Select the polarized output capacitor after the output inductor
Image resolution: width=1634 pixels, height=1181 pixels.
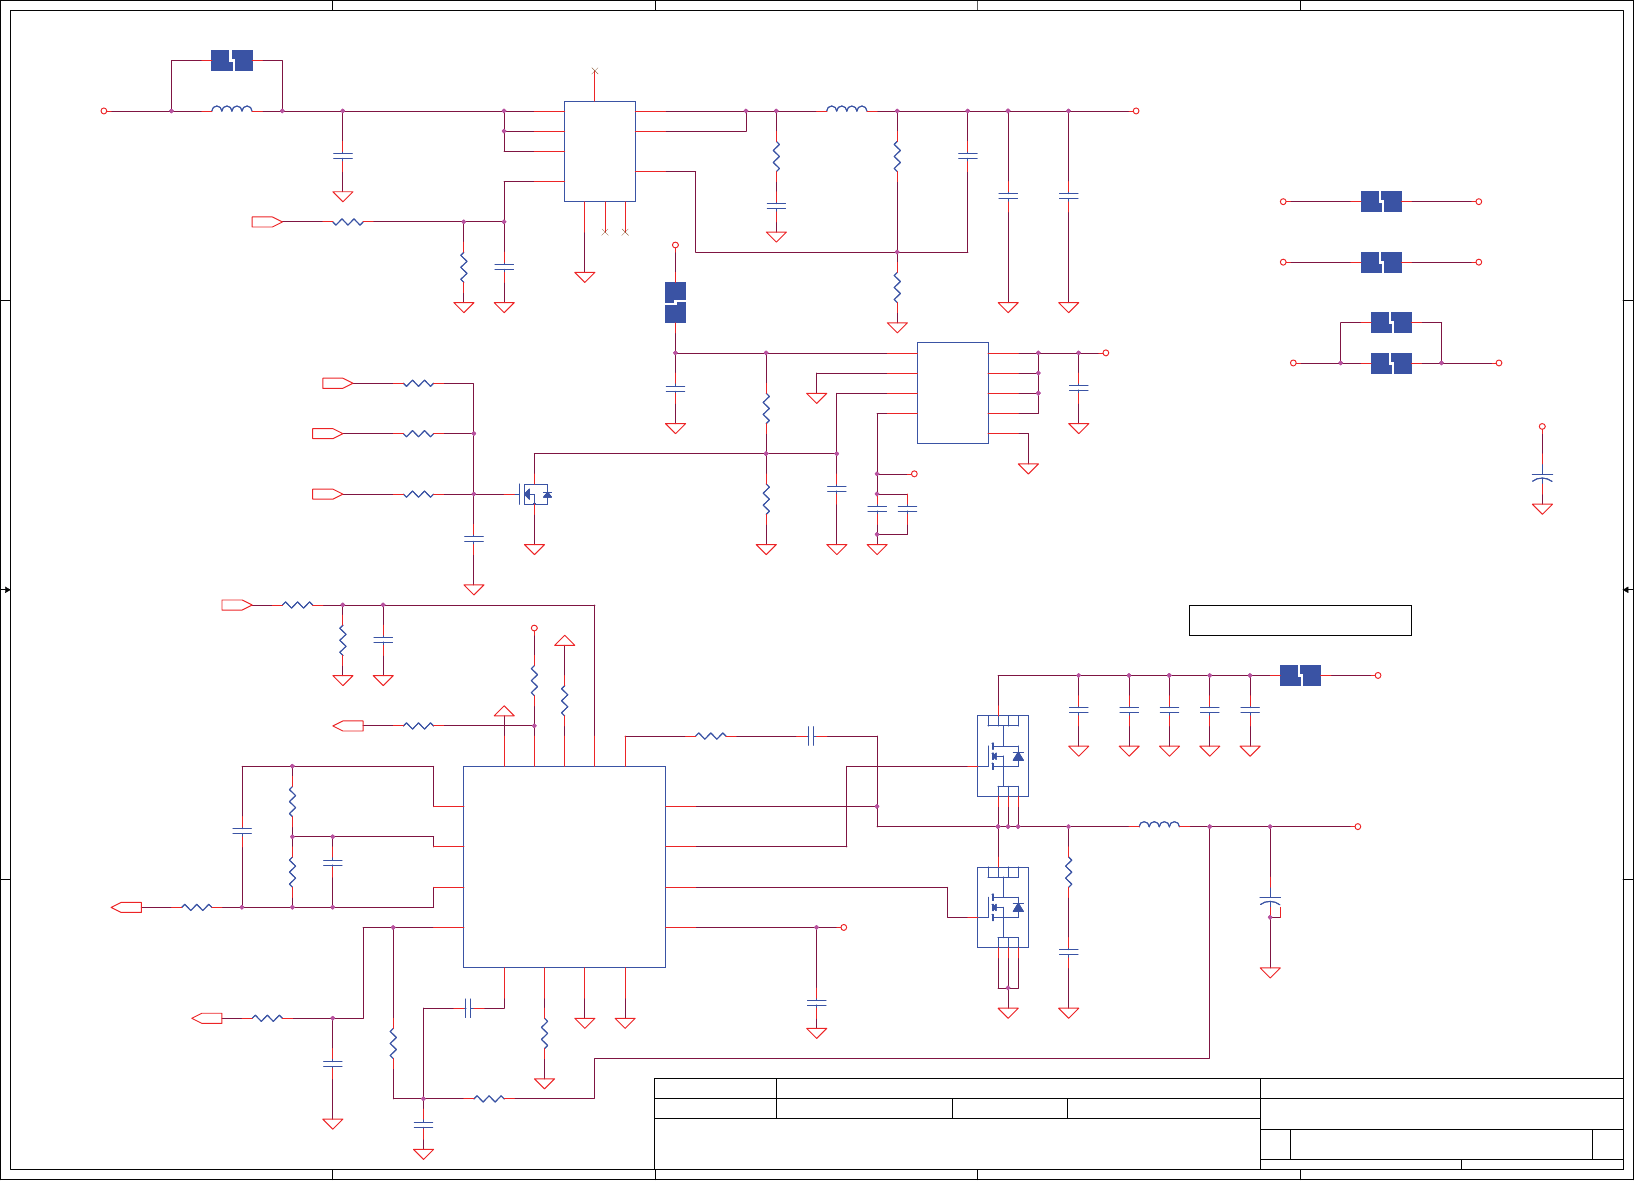pyautogui.click(x=1270, y=903)
